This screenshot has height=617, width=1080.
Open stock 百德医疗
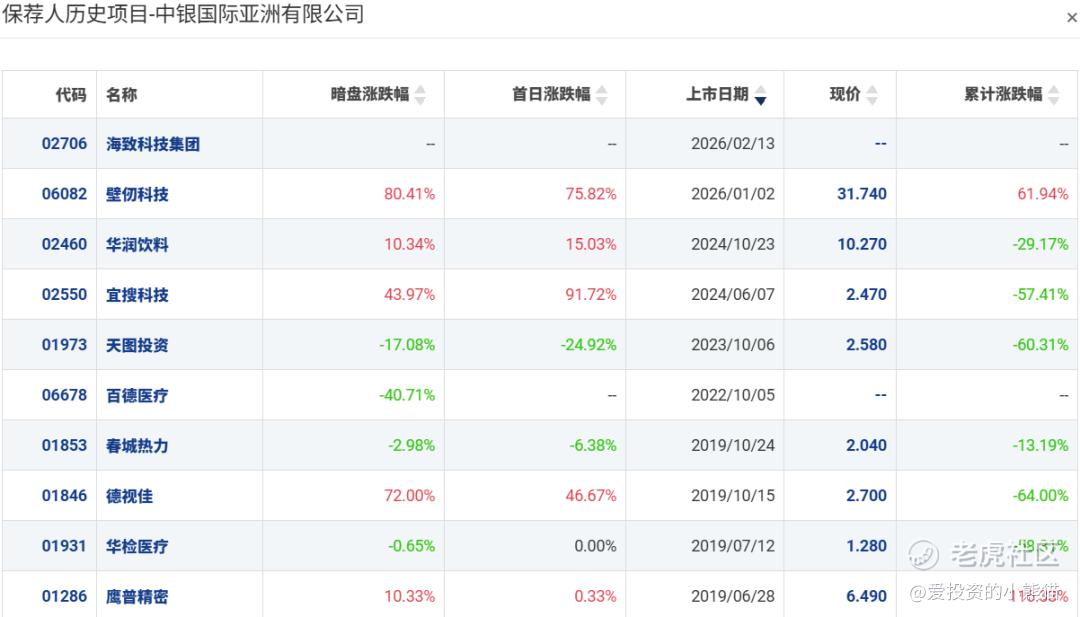(137, 395)
